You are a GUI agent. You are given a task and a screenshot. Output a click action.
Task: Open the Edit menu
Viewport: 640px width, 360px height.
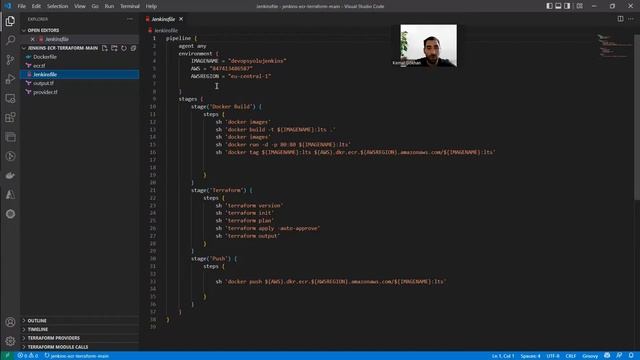click(36, 6)
